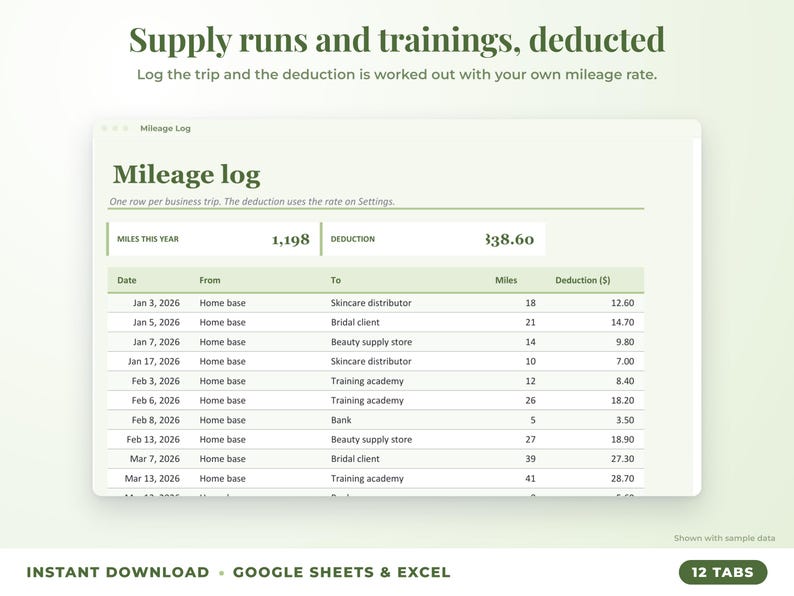Select the Jan 7, 2026 date cell
This screenshot has width=794, height=596.
(x=156, y=342)
